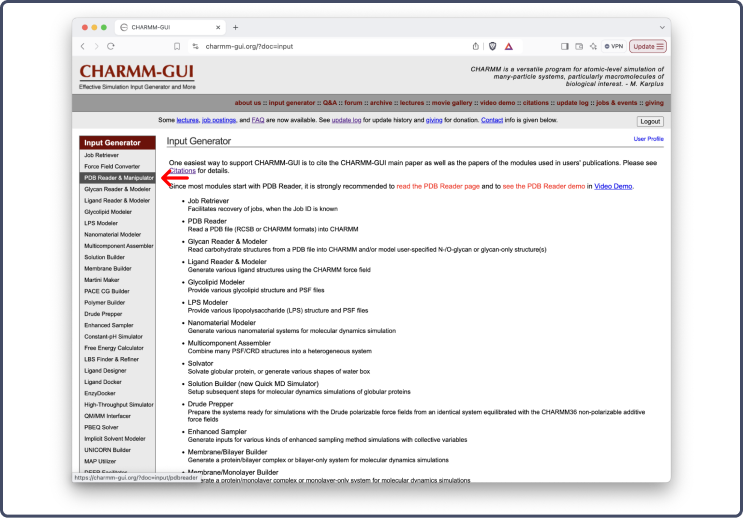Click the share icon in the address bar
Image resolution: width=743 pixels, height=518 pixels.
coord(475,46)
